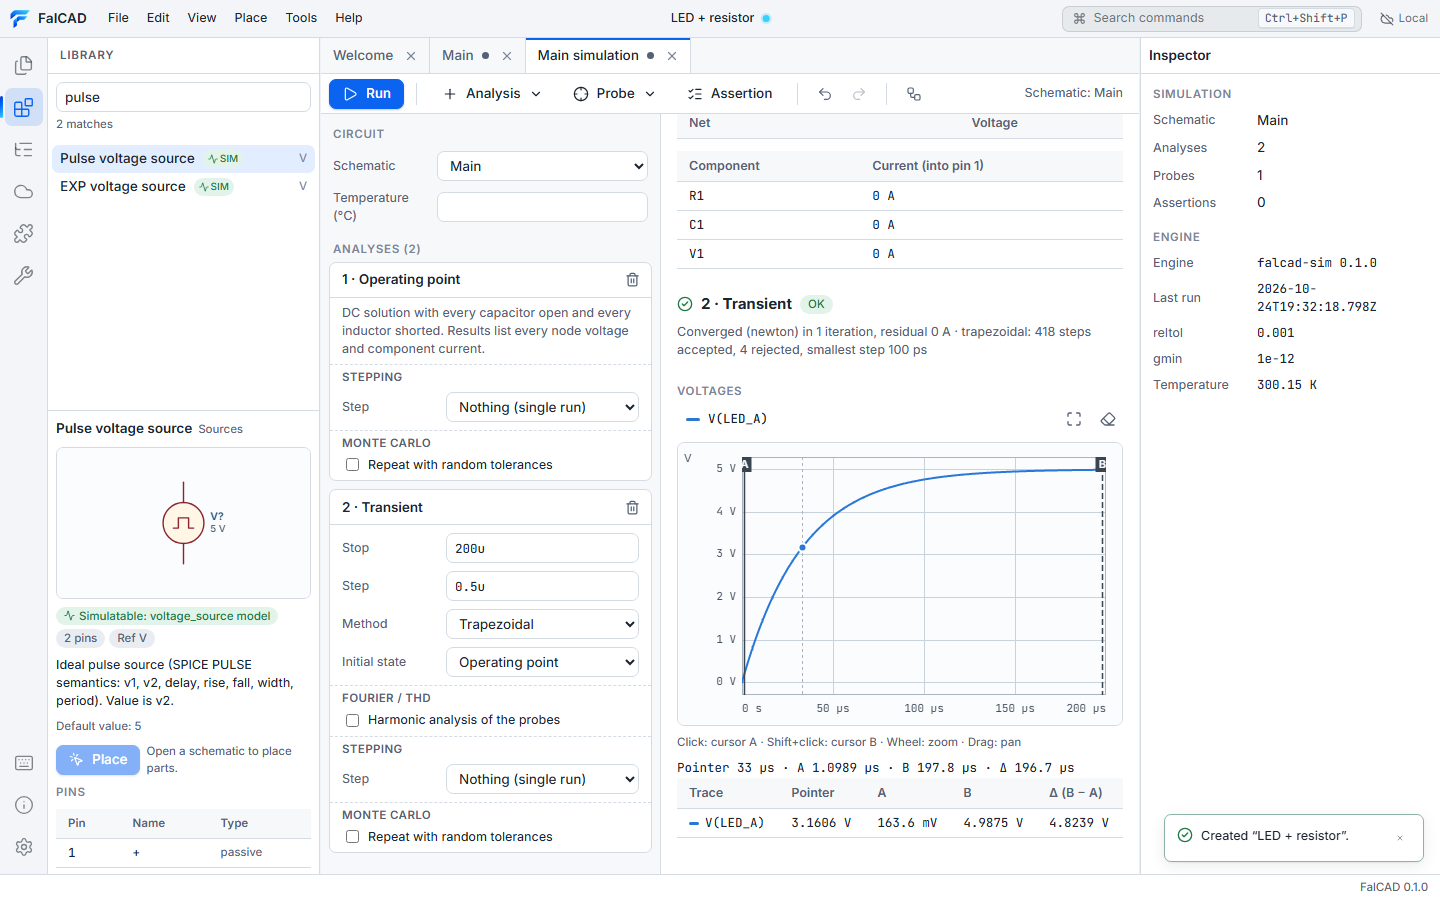Screen dimensions: 1440x900
Task: Open the Place menu
Action: click(251, 18)
